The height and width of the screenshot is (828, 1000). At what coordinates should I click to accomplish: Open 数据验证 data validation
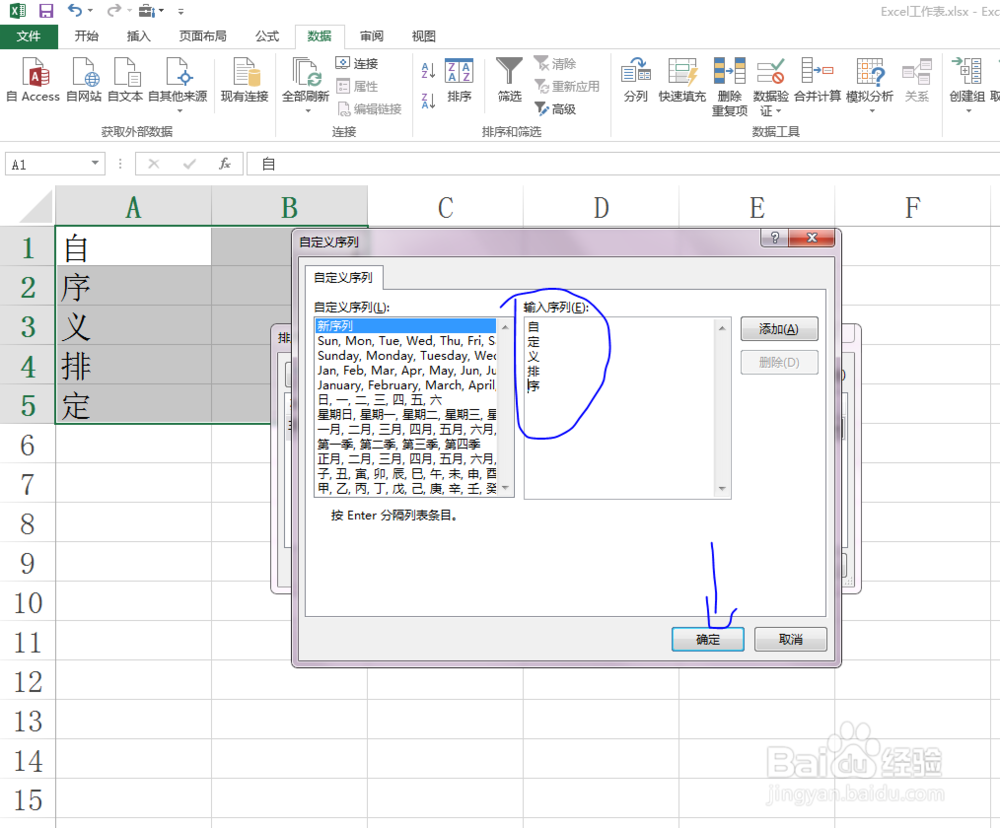click(x=770, y=87)
